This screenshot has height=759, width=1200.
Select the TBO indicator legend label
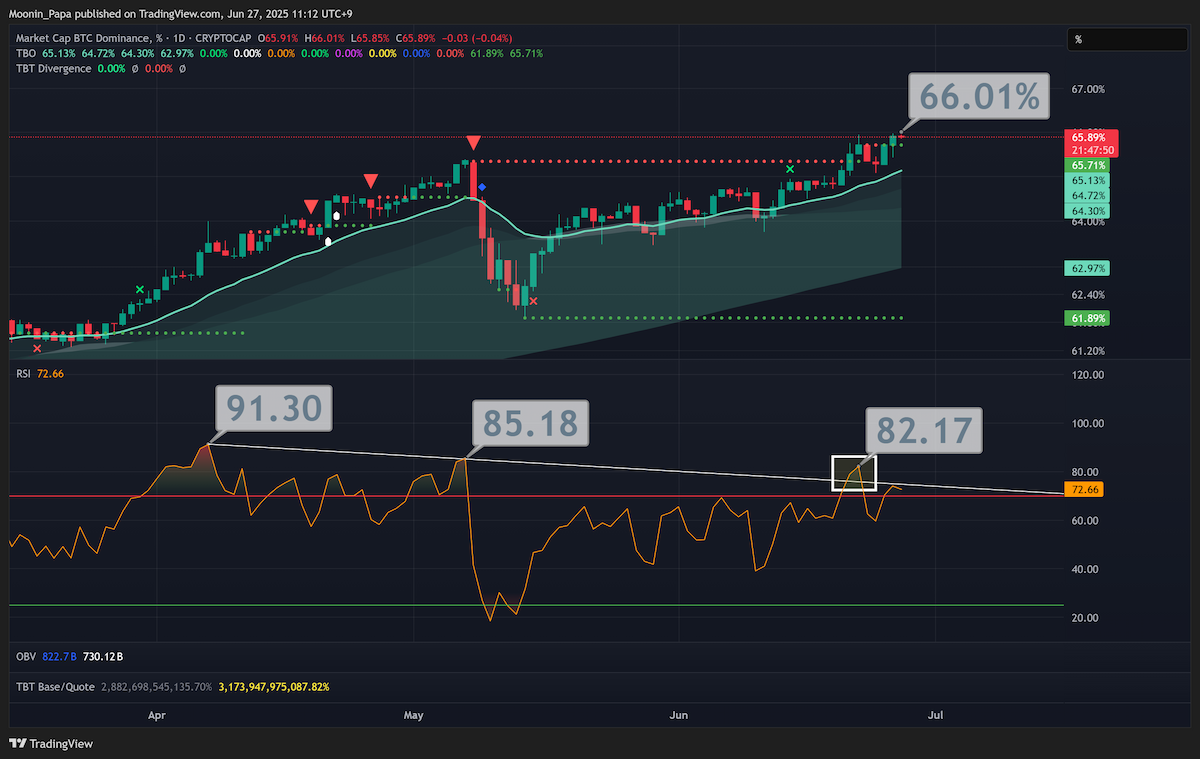click(x=25, y=53)
